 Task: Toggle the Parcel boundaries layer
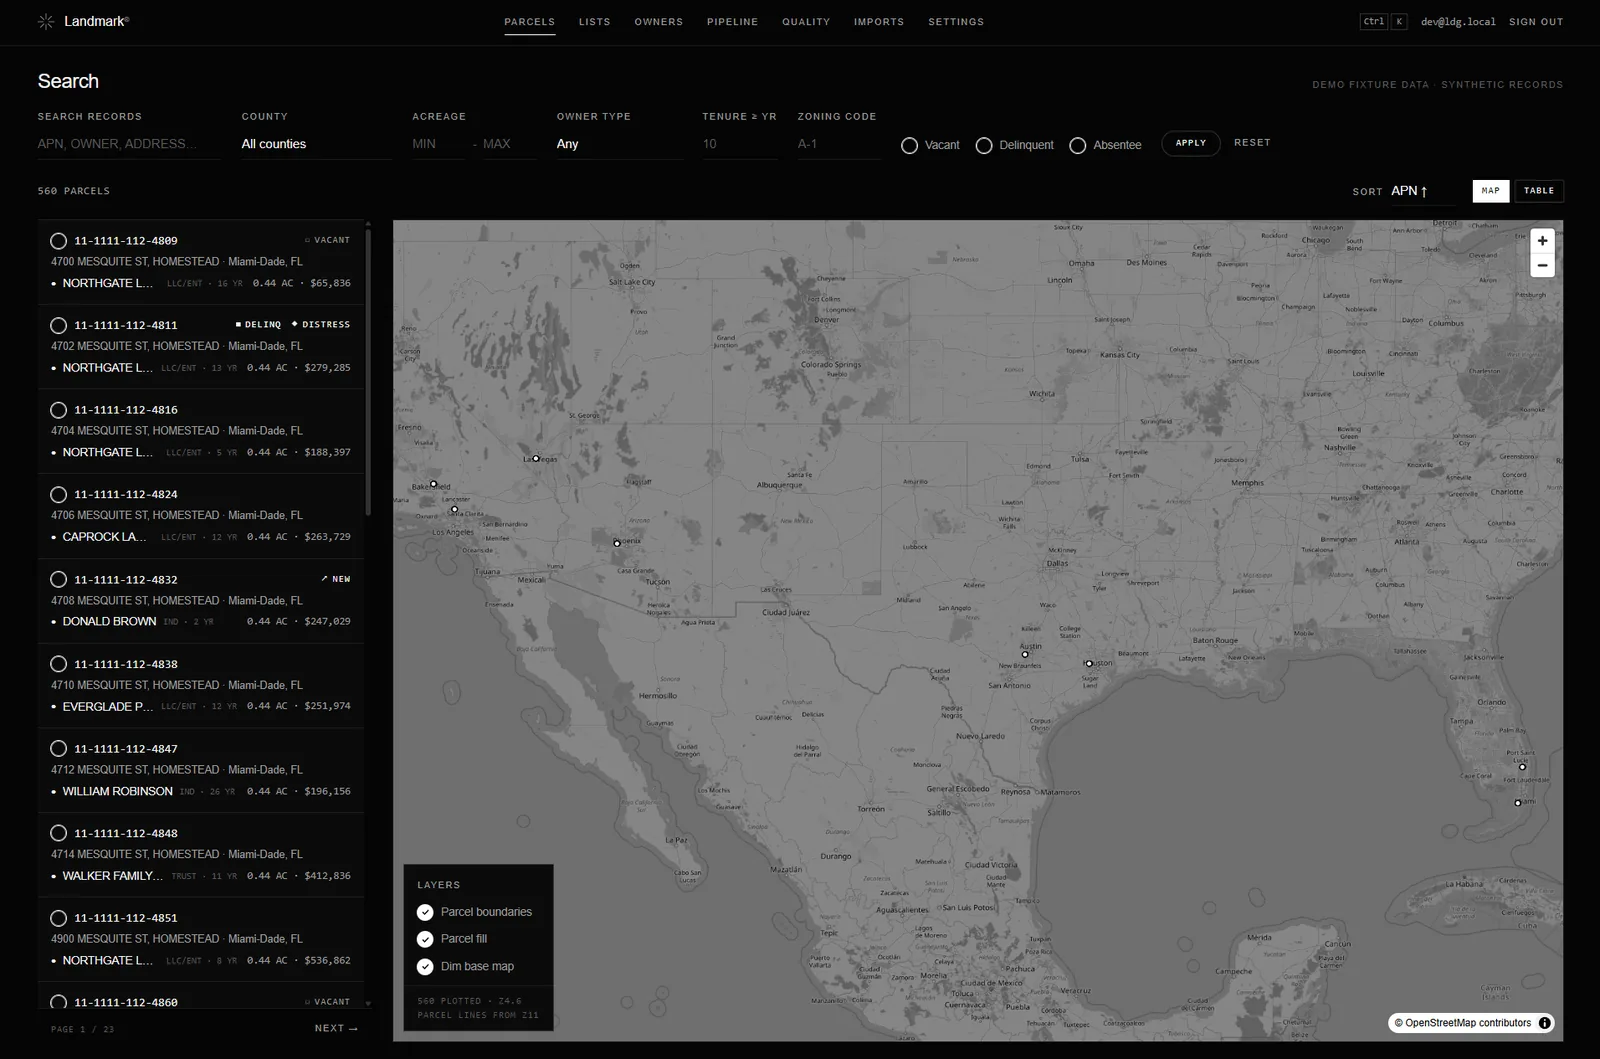tap(425, 912)
